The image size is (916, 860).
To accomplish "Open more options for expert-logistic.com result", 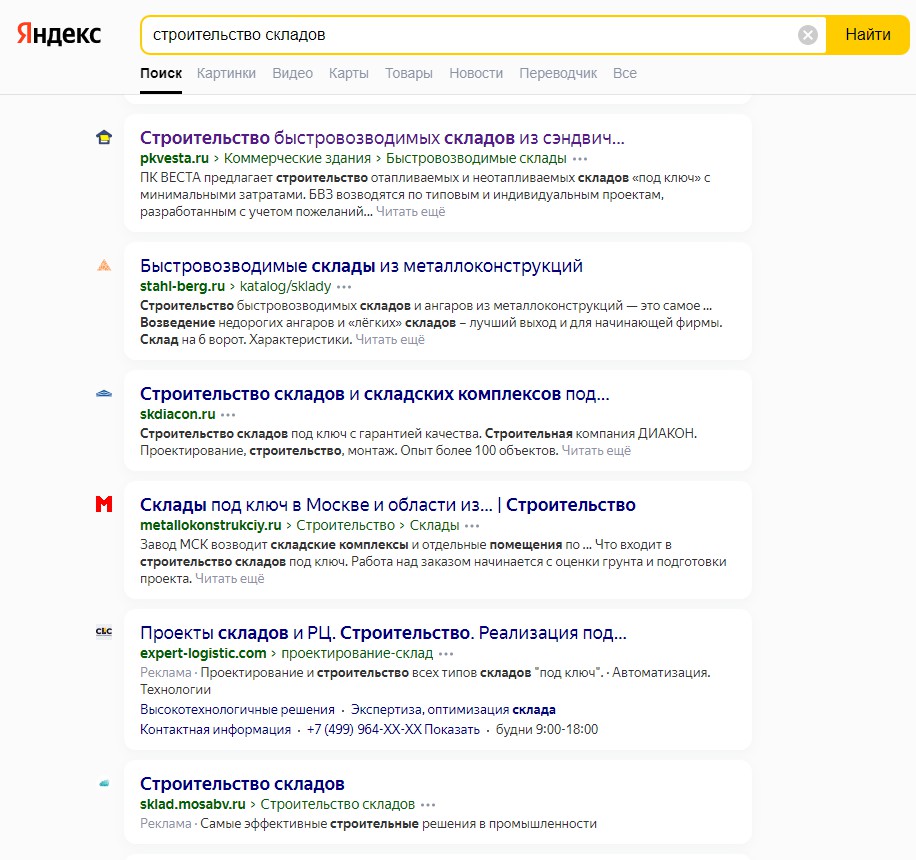I will 446,654.
